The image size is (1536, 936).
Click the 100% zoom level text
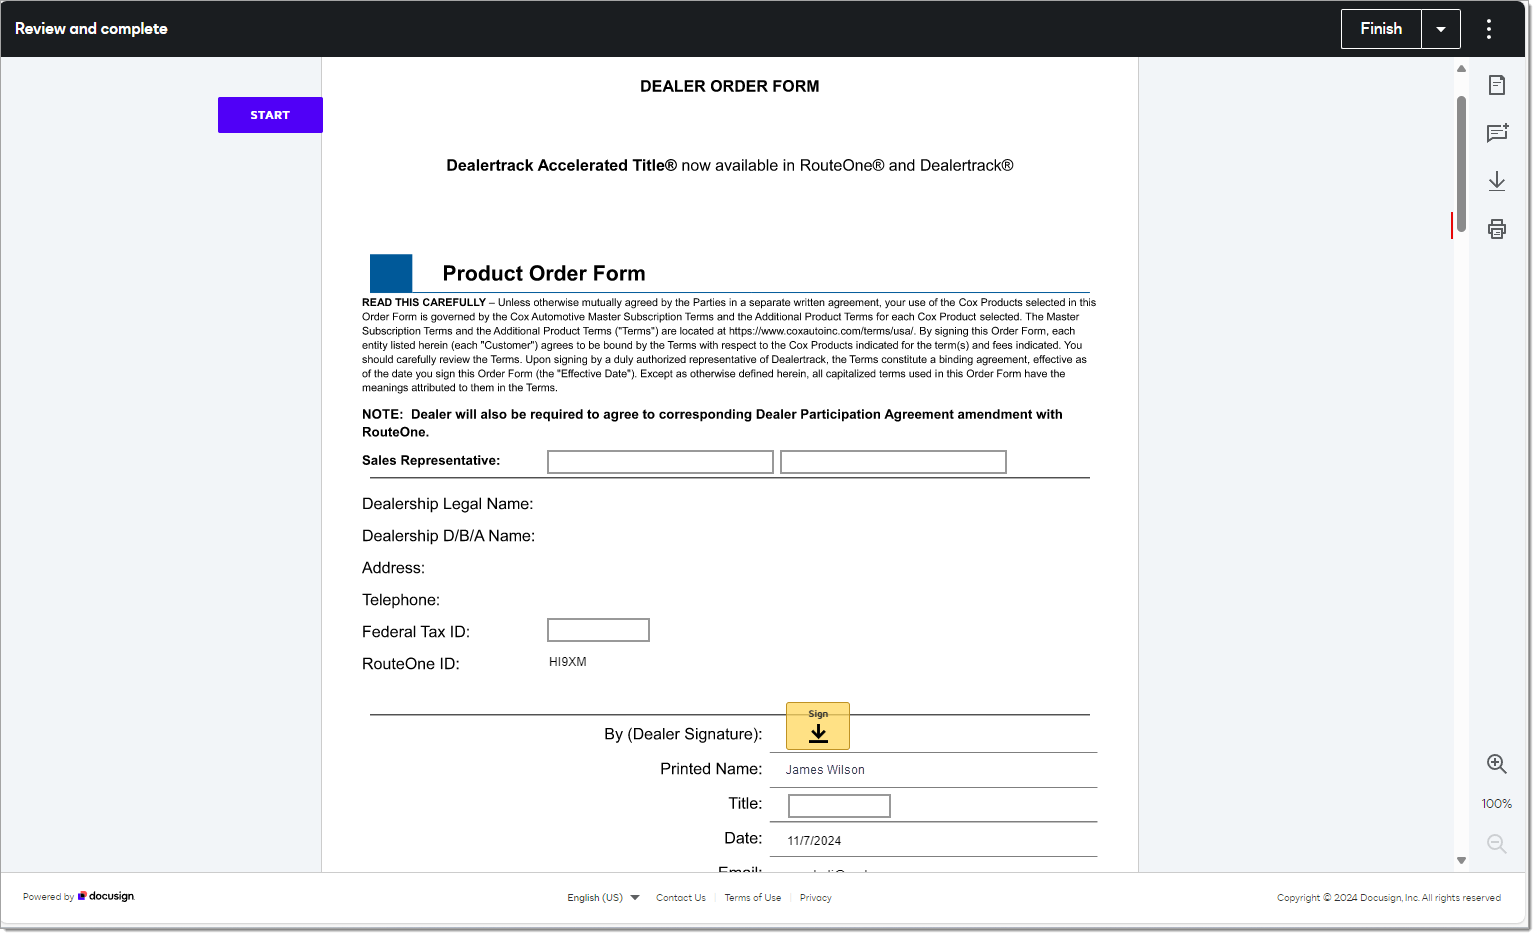click(x=1497, y=804)
